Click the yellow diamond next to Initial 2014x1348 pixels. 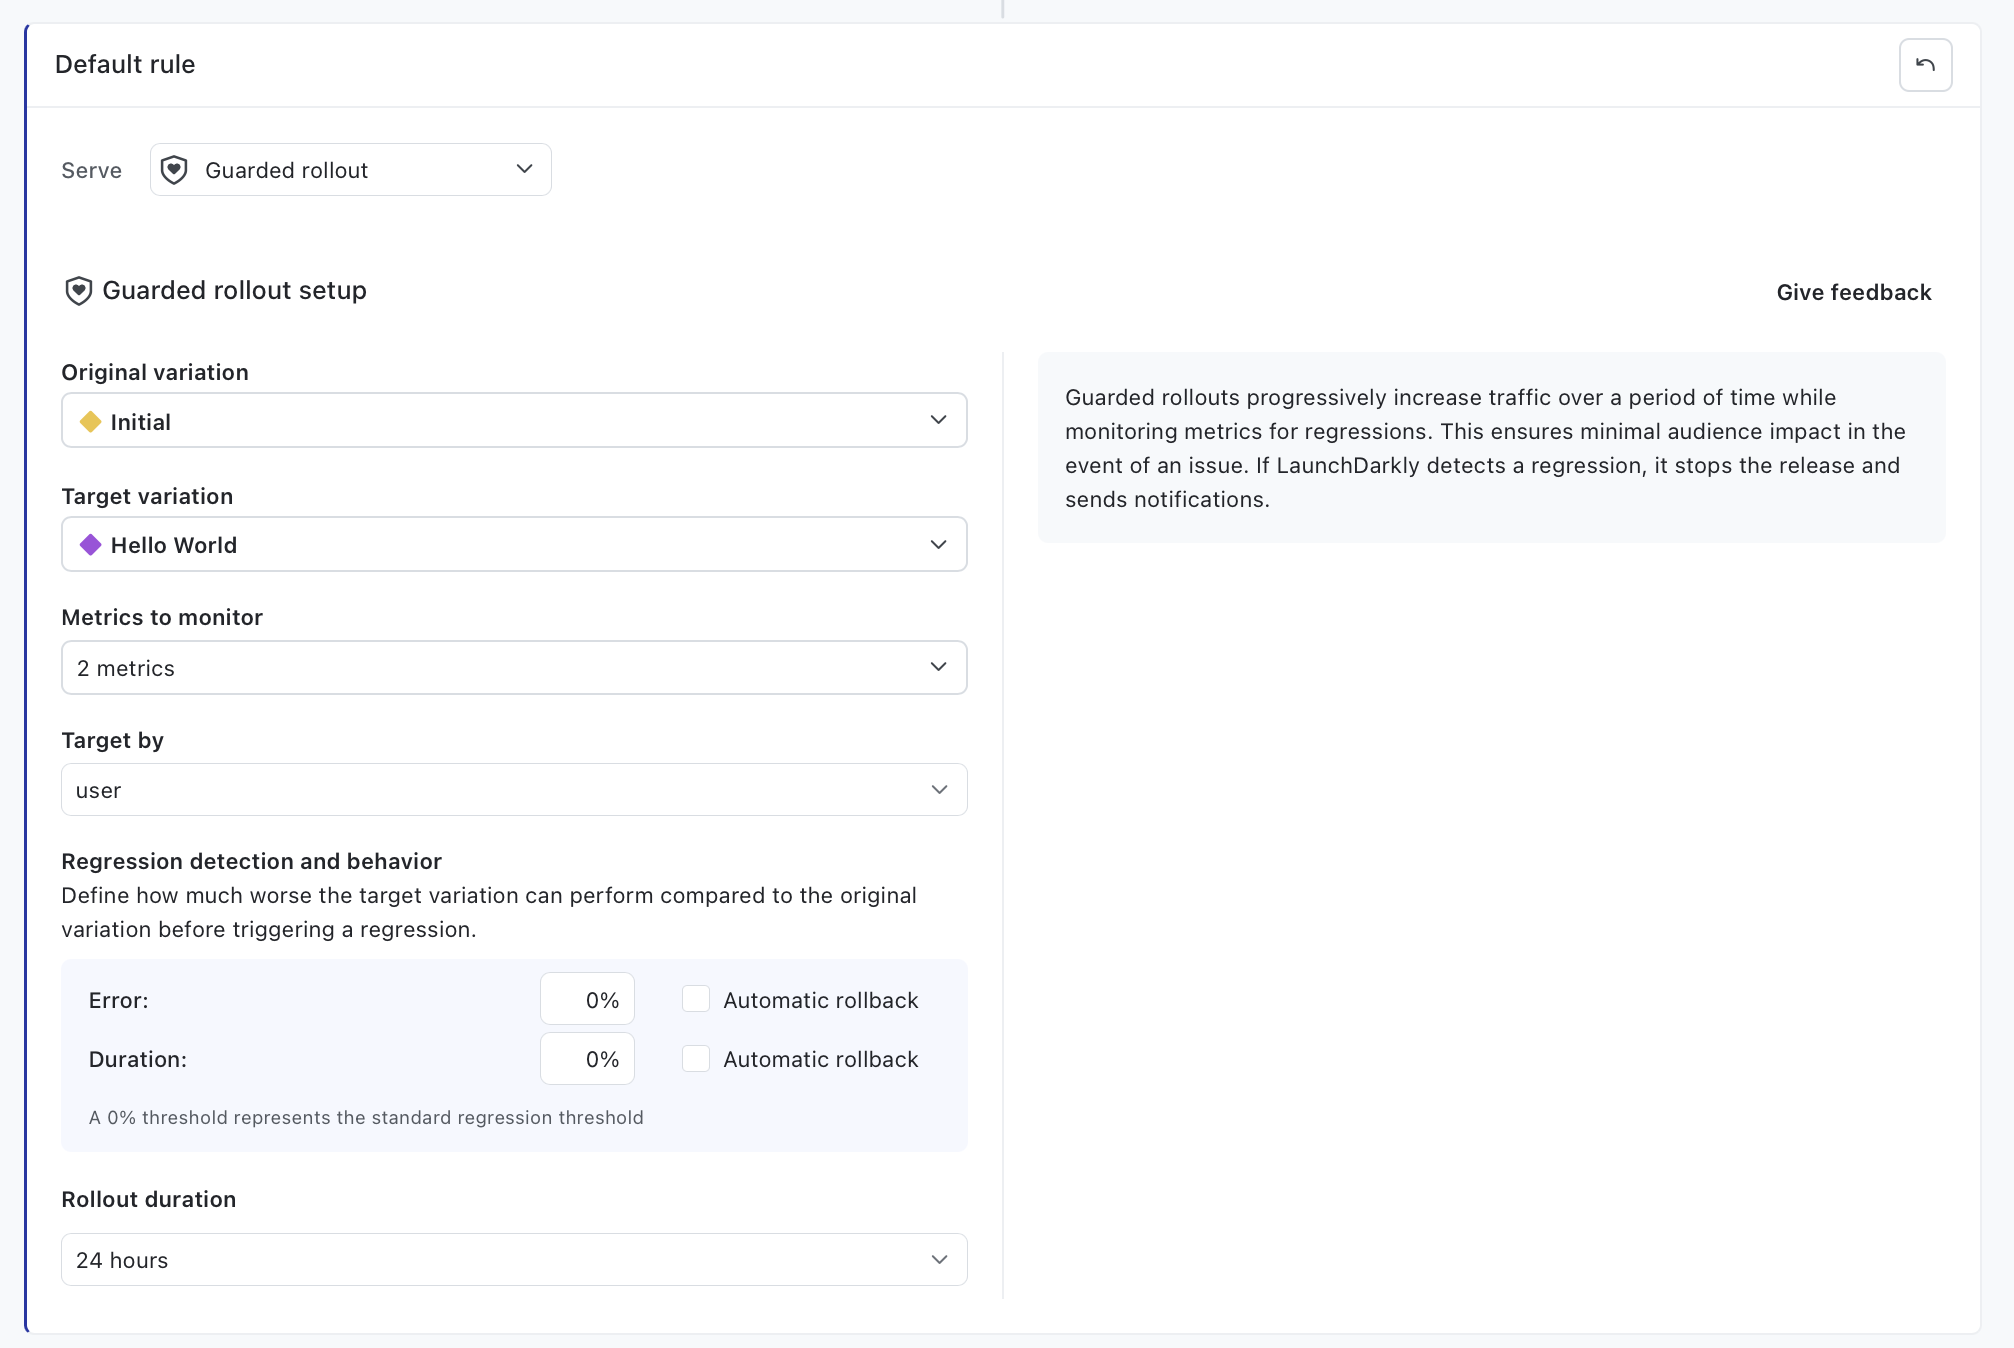coord(91,422)
